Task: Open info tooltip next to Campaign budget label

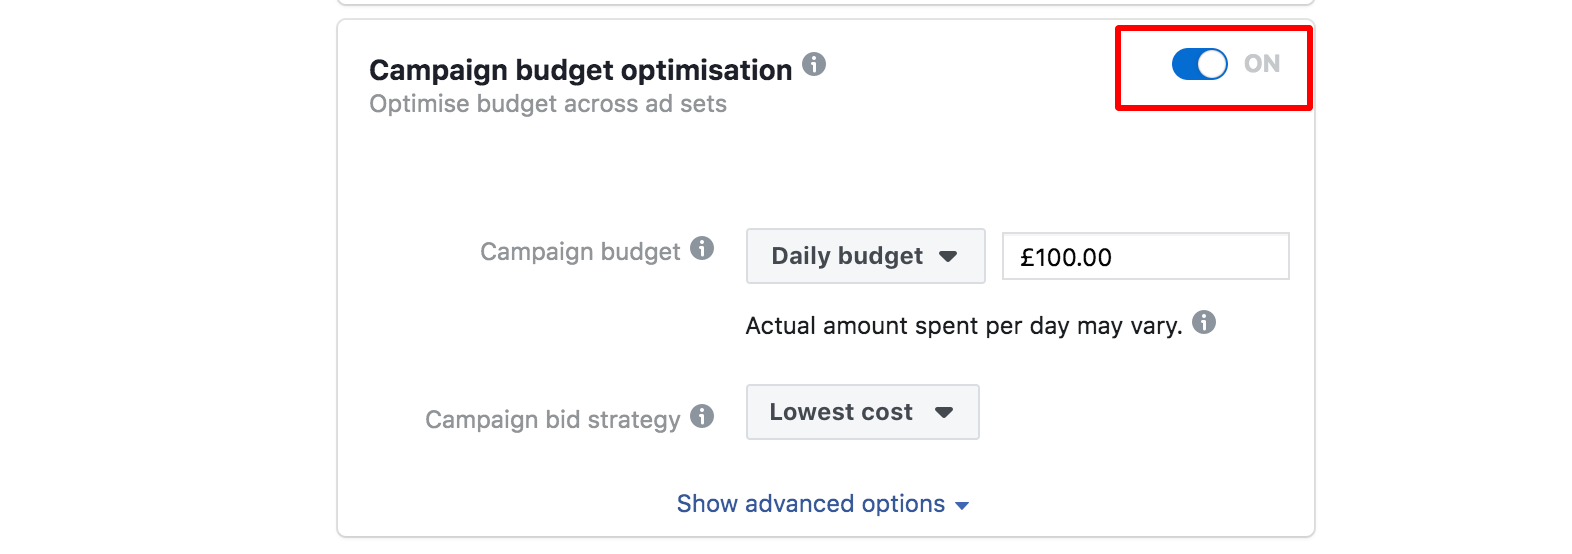Action: click(702, 248)
